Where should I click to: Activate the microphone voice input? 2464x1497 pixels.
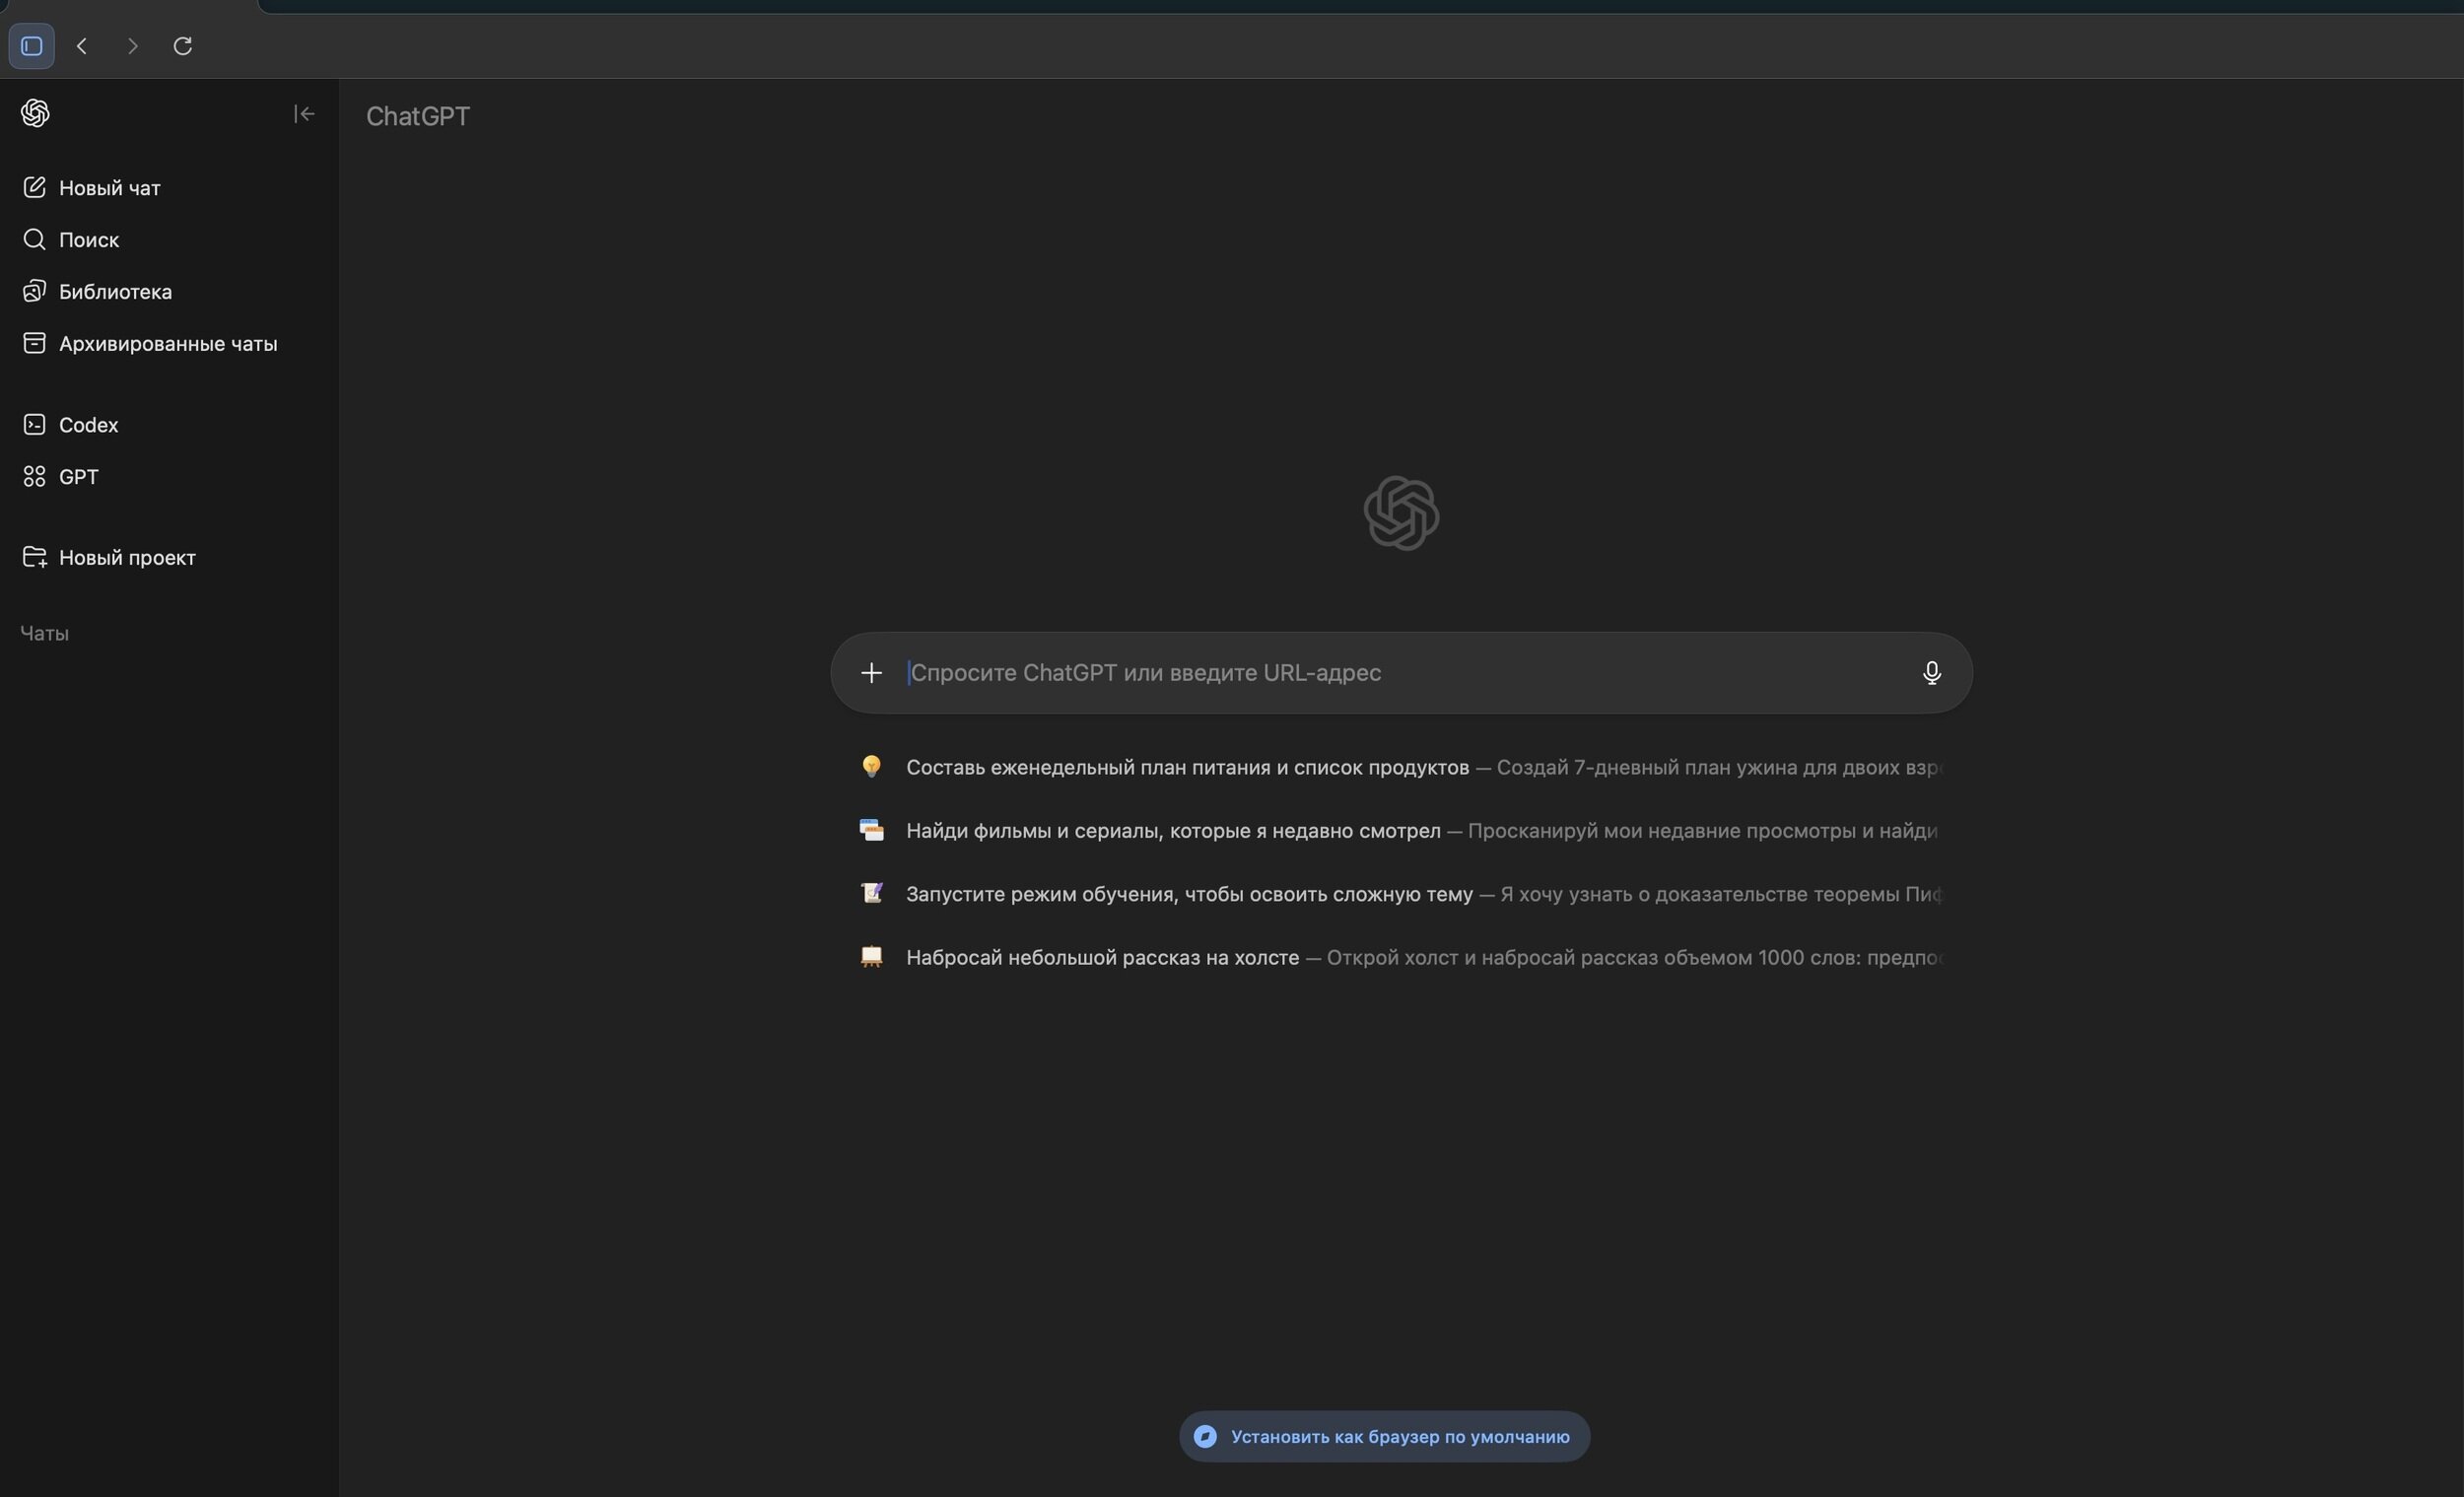(x=1931, y=673)
